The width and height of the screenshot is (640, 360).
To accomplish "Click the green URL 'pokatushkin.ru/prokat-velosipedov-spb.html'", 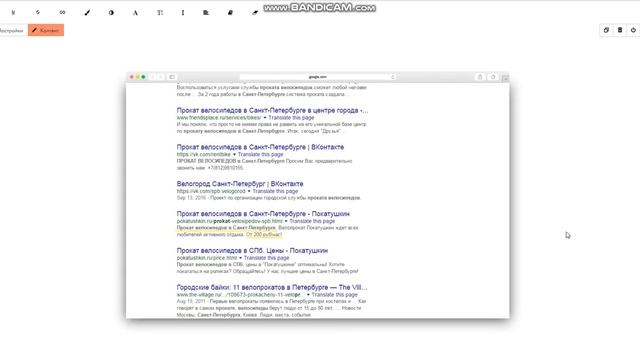I will tap(229, 221).
